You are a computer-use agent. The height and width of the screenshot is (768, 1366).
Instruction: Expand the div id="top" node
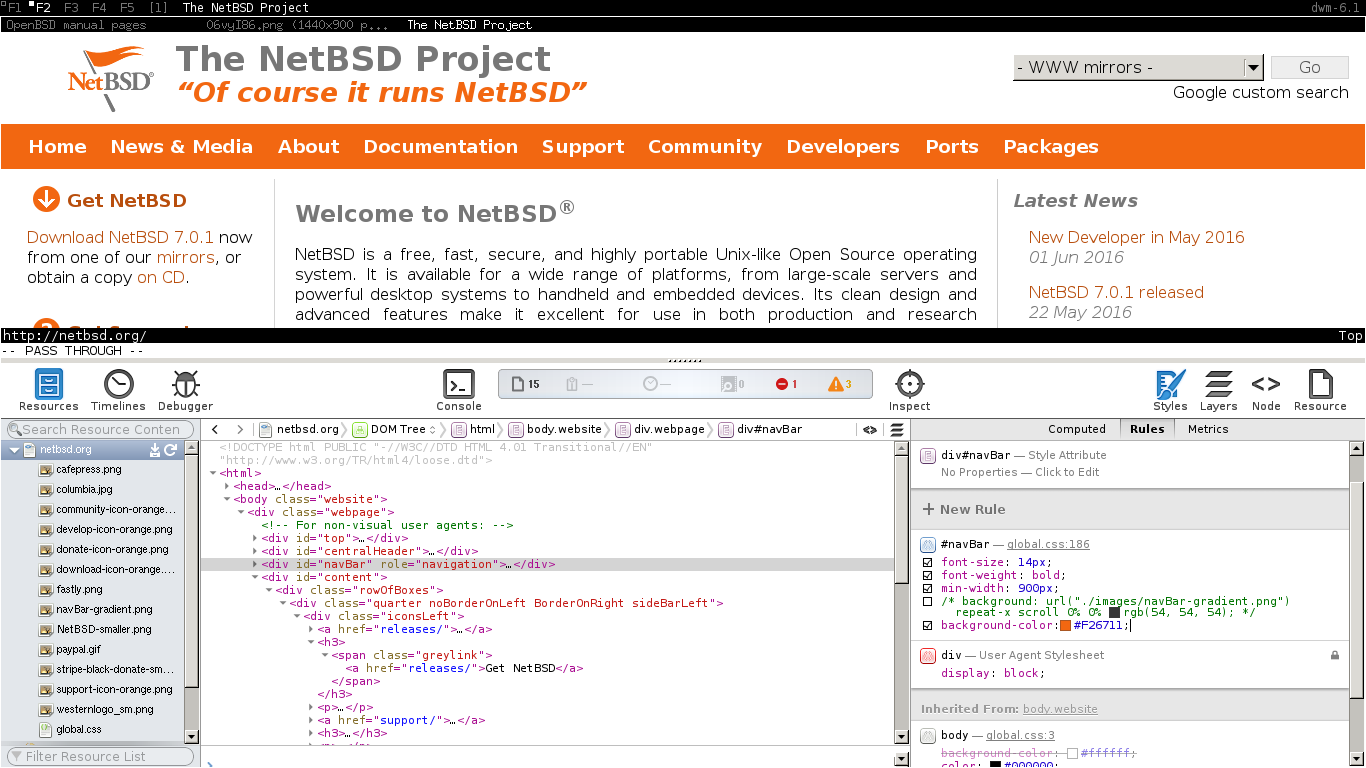(255, 538)
